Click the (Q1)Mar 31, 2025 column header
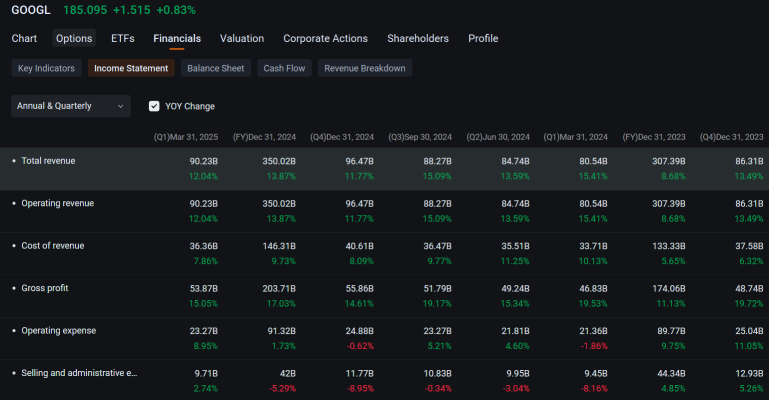 (x=186, y=137)
